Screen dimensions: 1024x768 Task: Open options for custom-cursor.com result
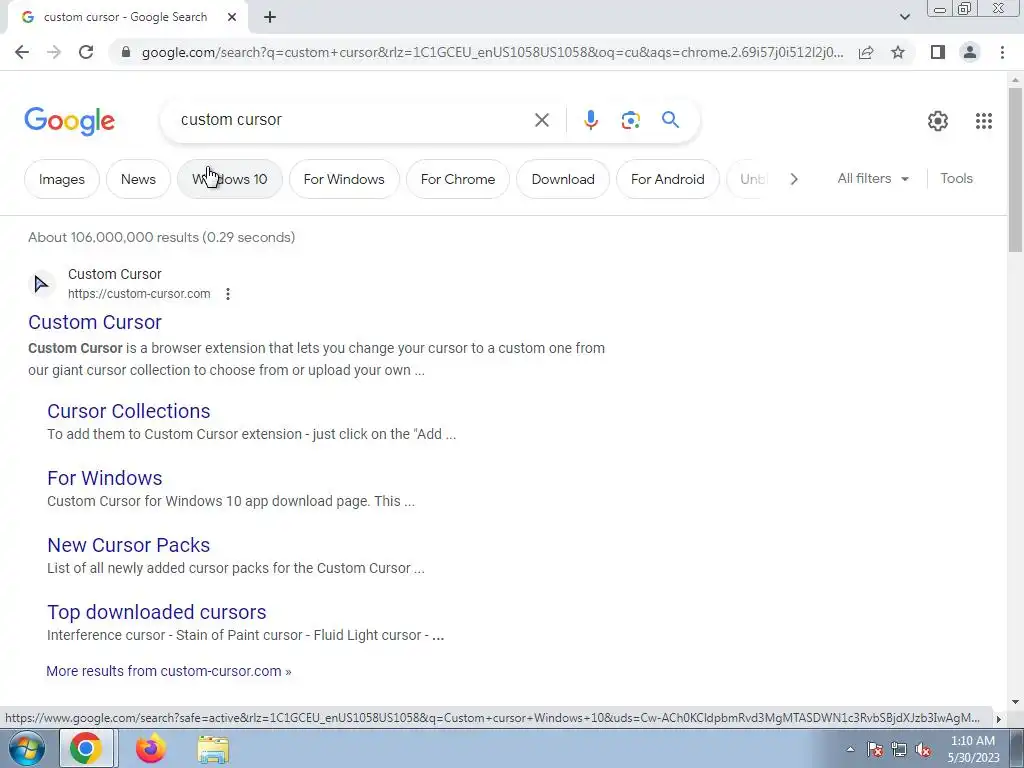pyautogui.click(x=228, y=294)
